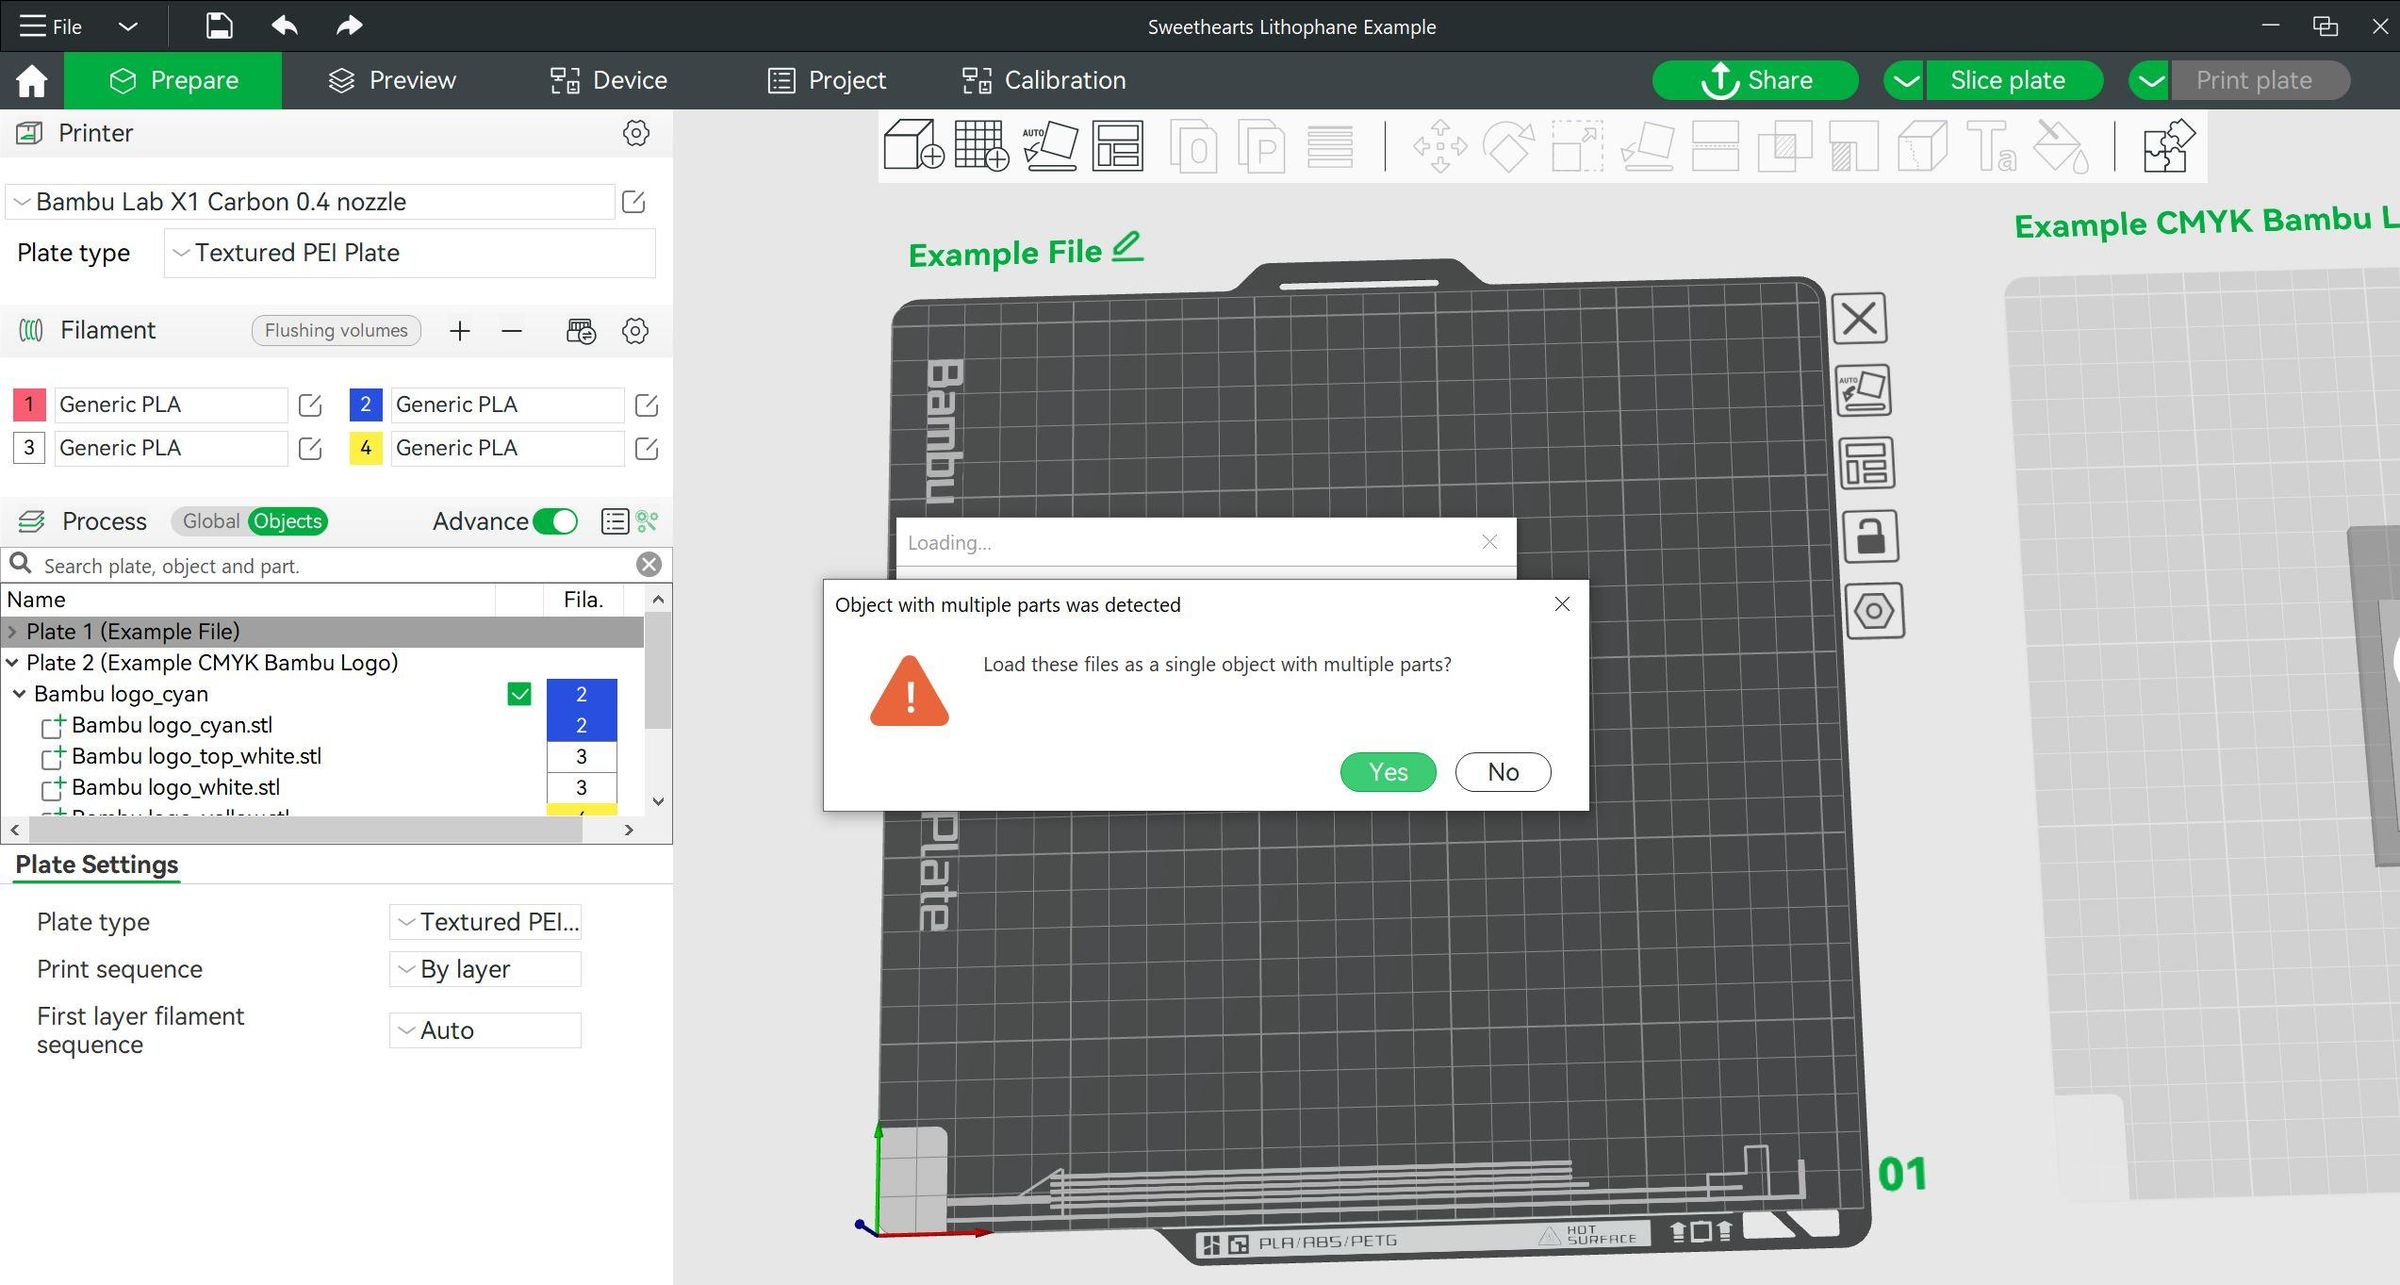Edit the Bambu Lab X1 Carbon printer preset
The image size is (2400, 1285).
click(x=634, y=202)
